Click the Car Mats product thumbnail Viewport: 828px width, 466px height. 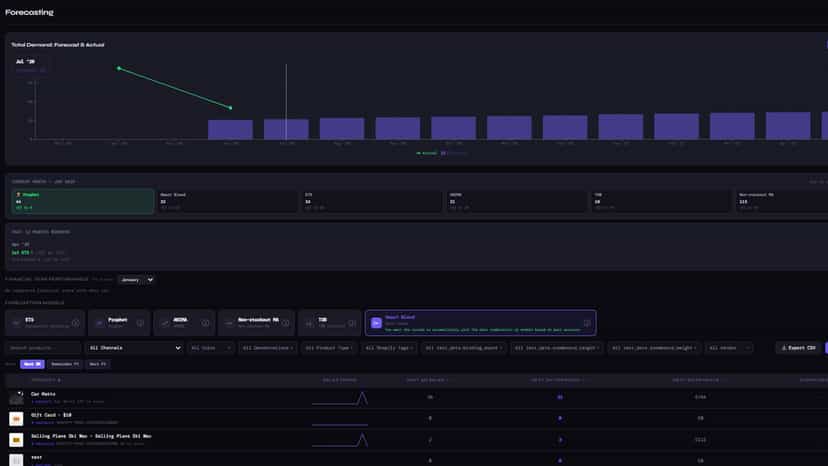pos(16,397)
